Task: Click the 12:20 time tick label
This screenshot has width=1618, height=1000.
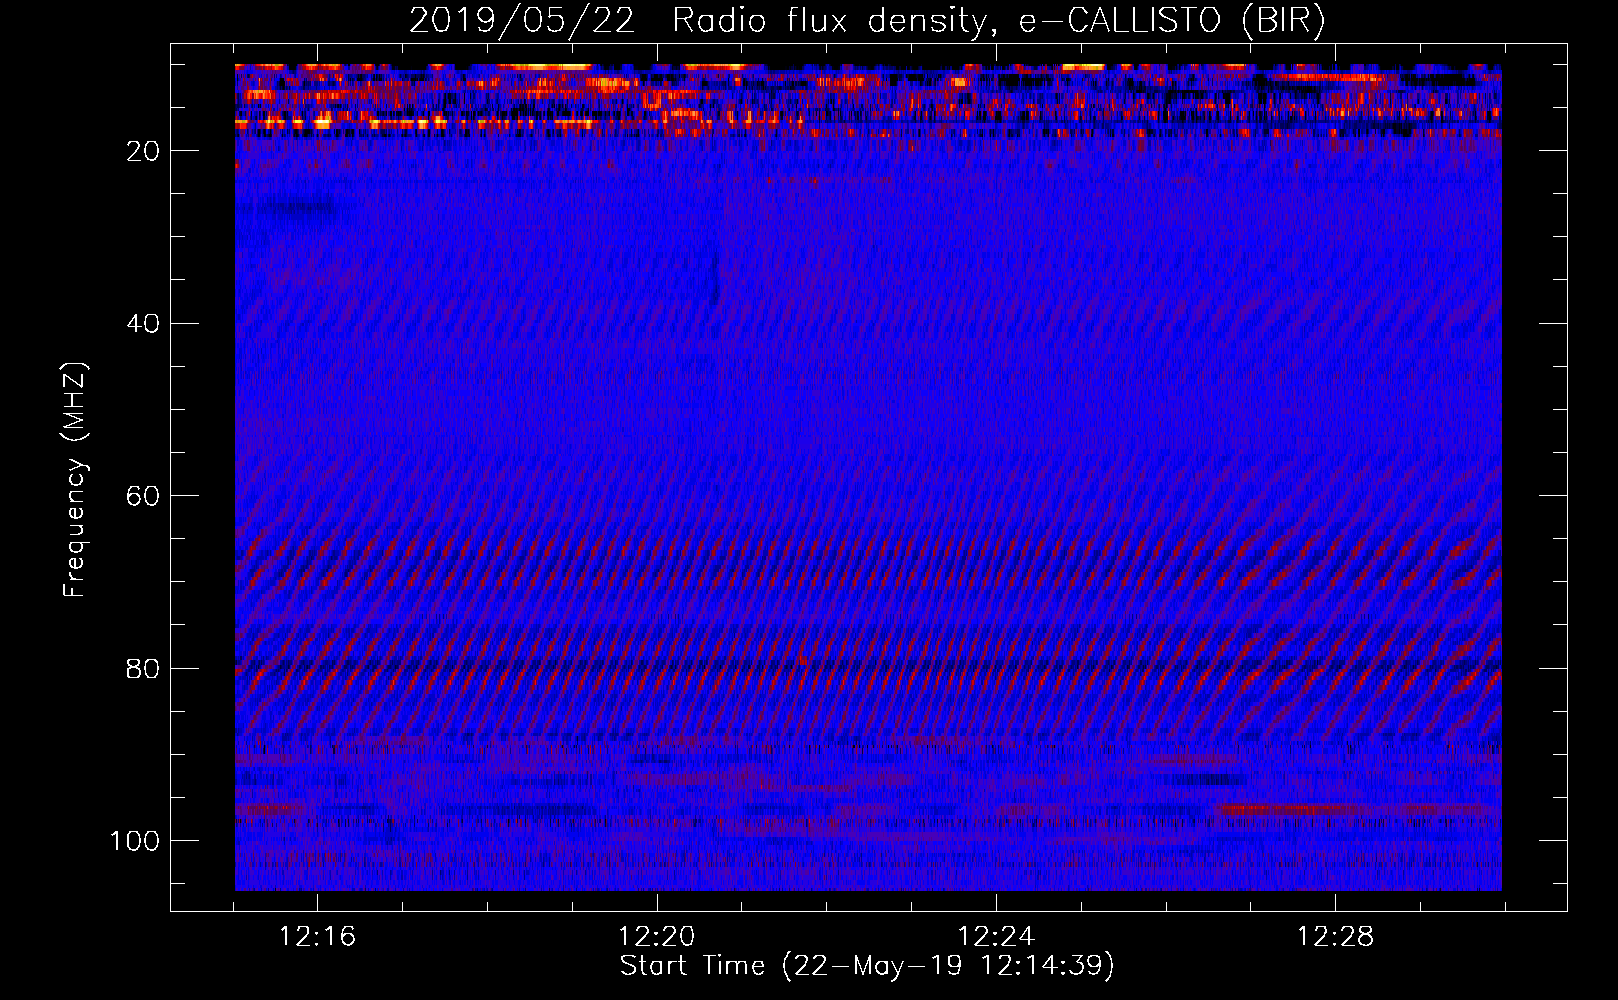Action: [x=657, y=937]
